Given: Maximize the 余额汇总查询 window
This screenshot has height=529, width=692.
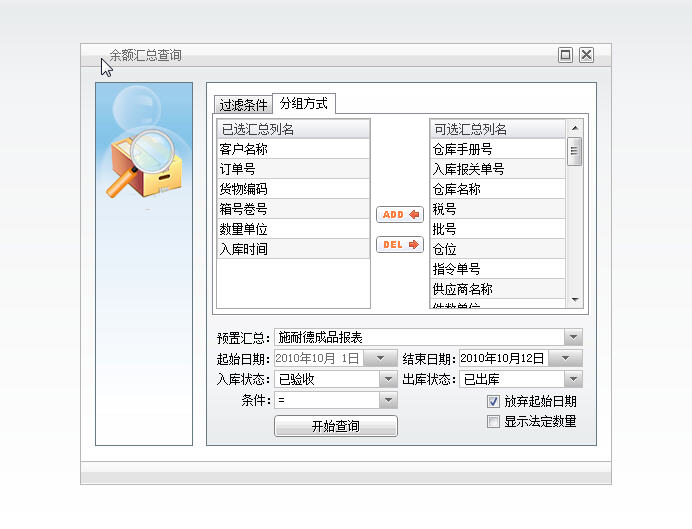Looking at the screenshot, I should (566, 56).
